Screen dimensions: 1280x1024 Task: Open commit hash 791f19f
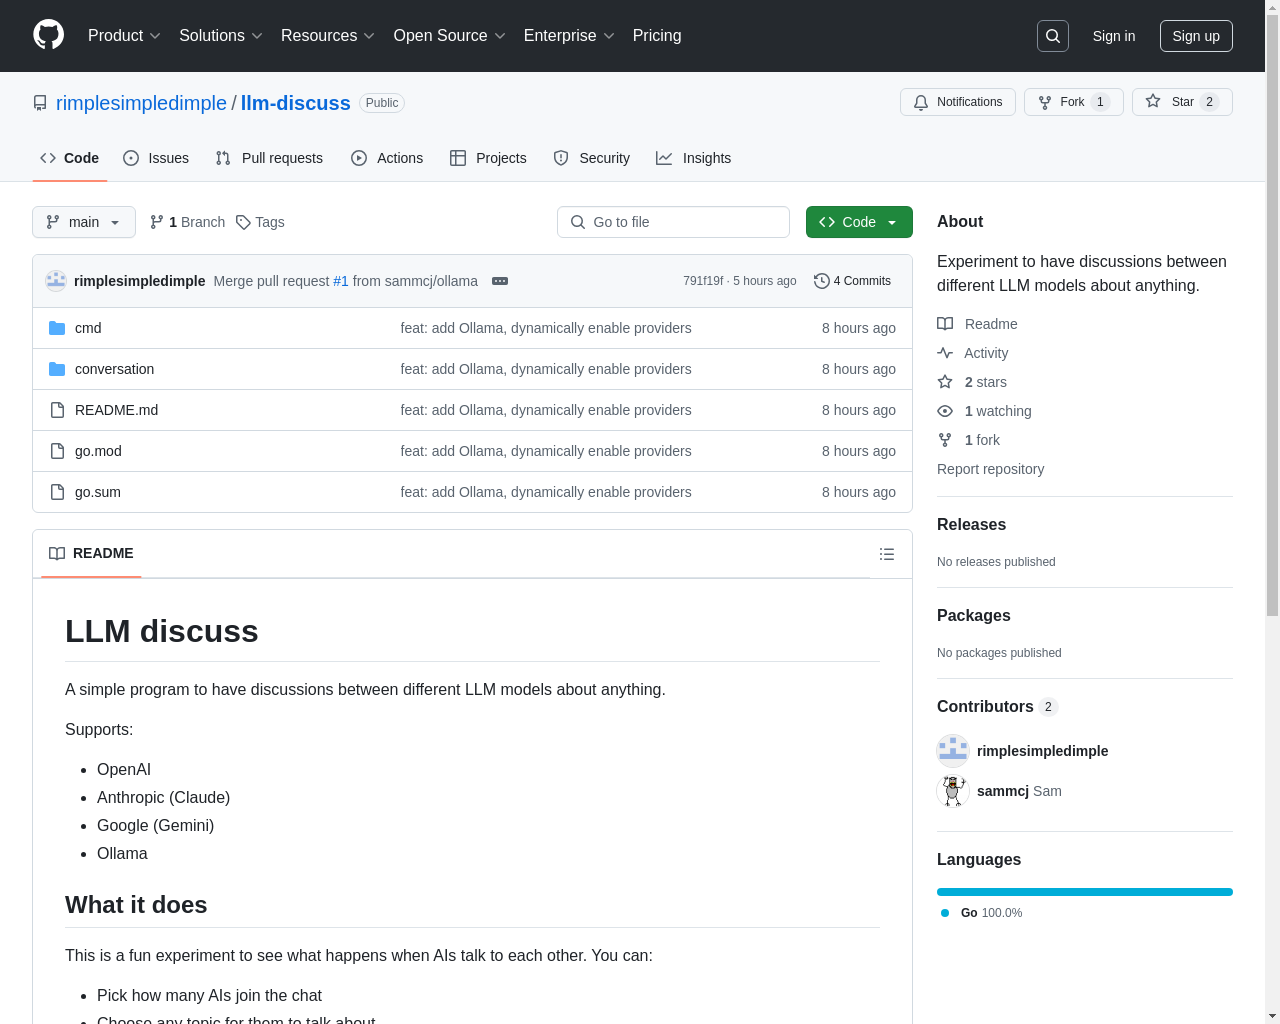point(703,281)
